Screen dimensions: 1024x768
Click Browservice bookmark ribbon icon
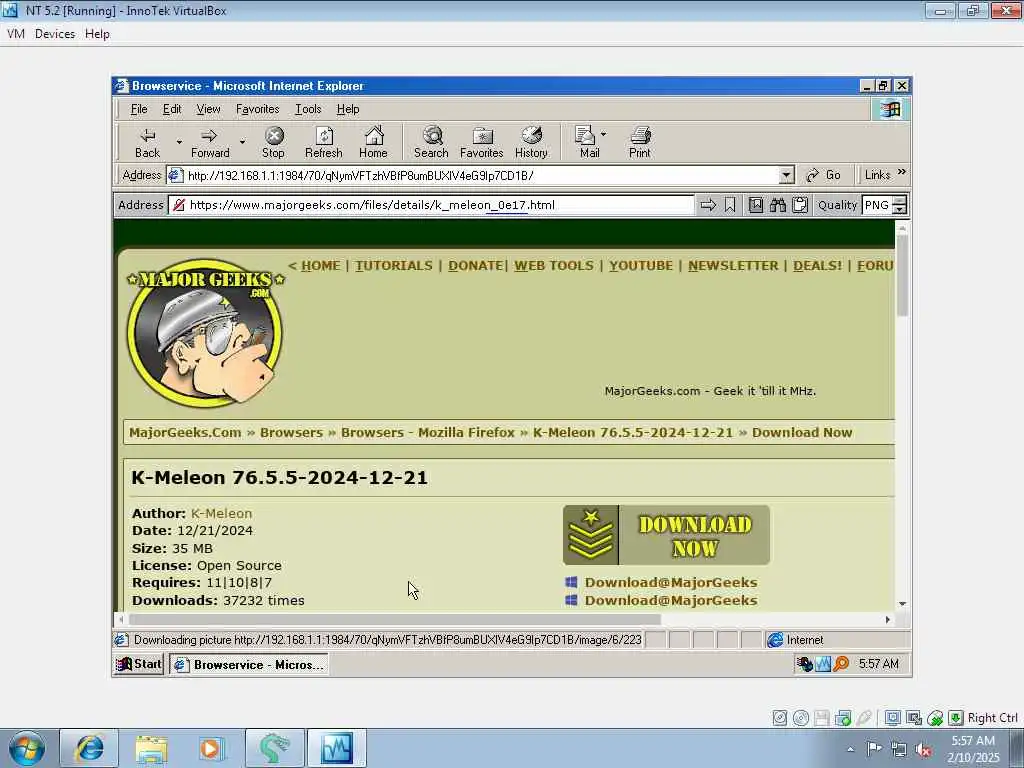click(x=730, y=205)
